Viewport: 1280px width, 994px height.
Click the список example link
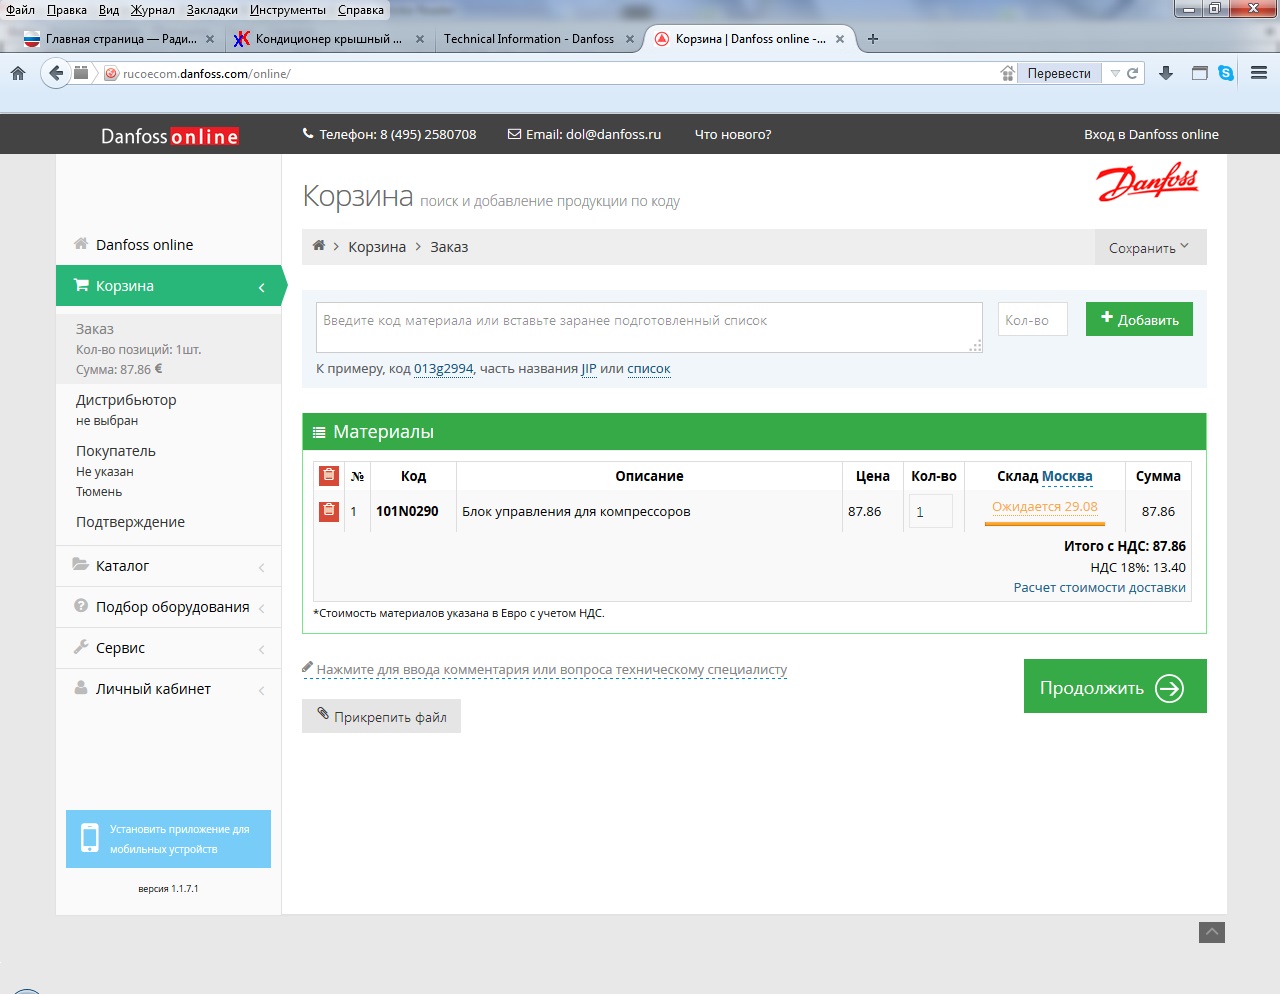[x=649, y=369]
